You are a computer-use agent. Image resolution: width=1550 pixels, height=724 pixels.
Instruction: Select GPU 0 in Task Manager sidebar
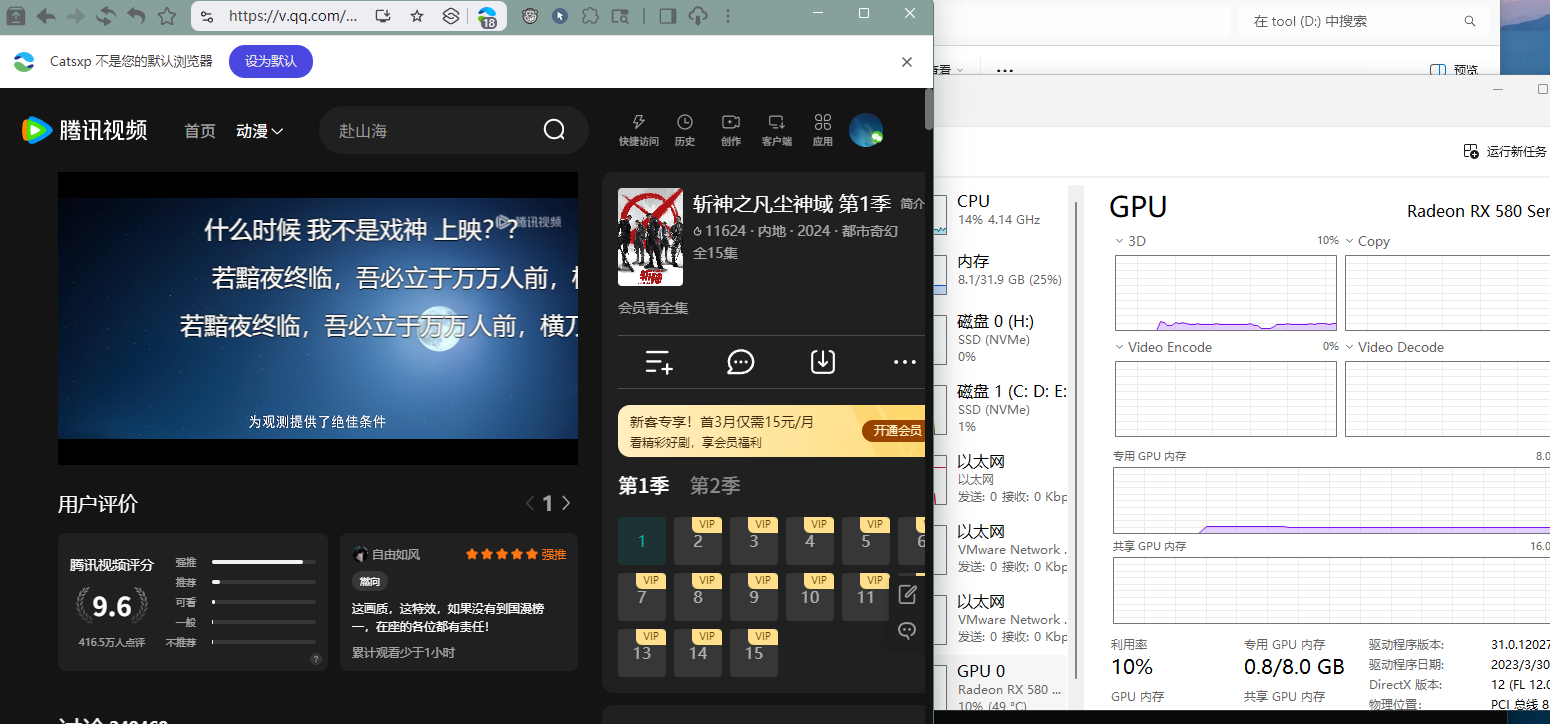tap(1001, 686)
